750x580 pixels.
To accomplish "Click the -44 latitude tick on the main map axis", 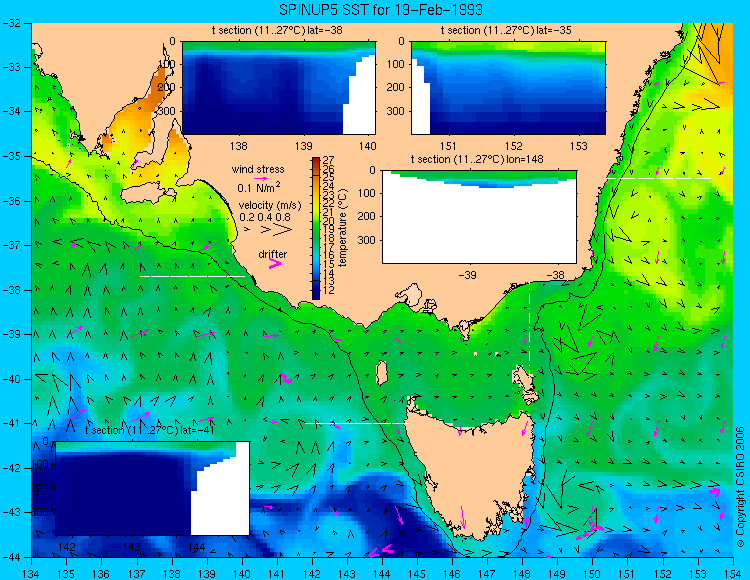I will pyautogui.click(x=11, y=557).
